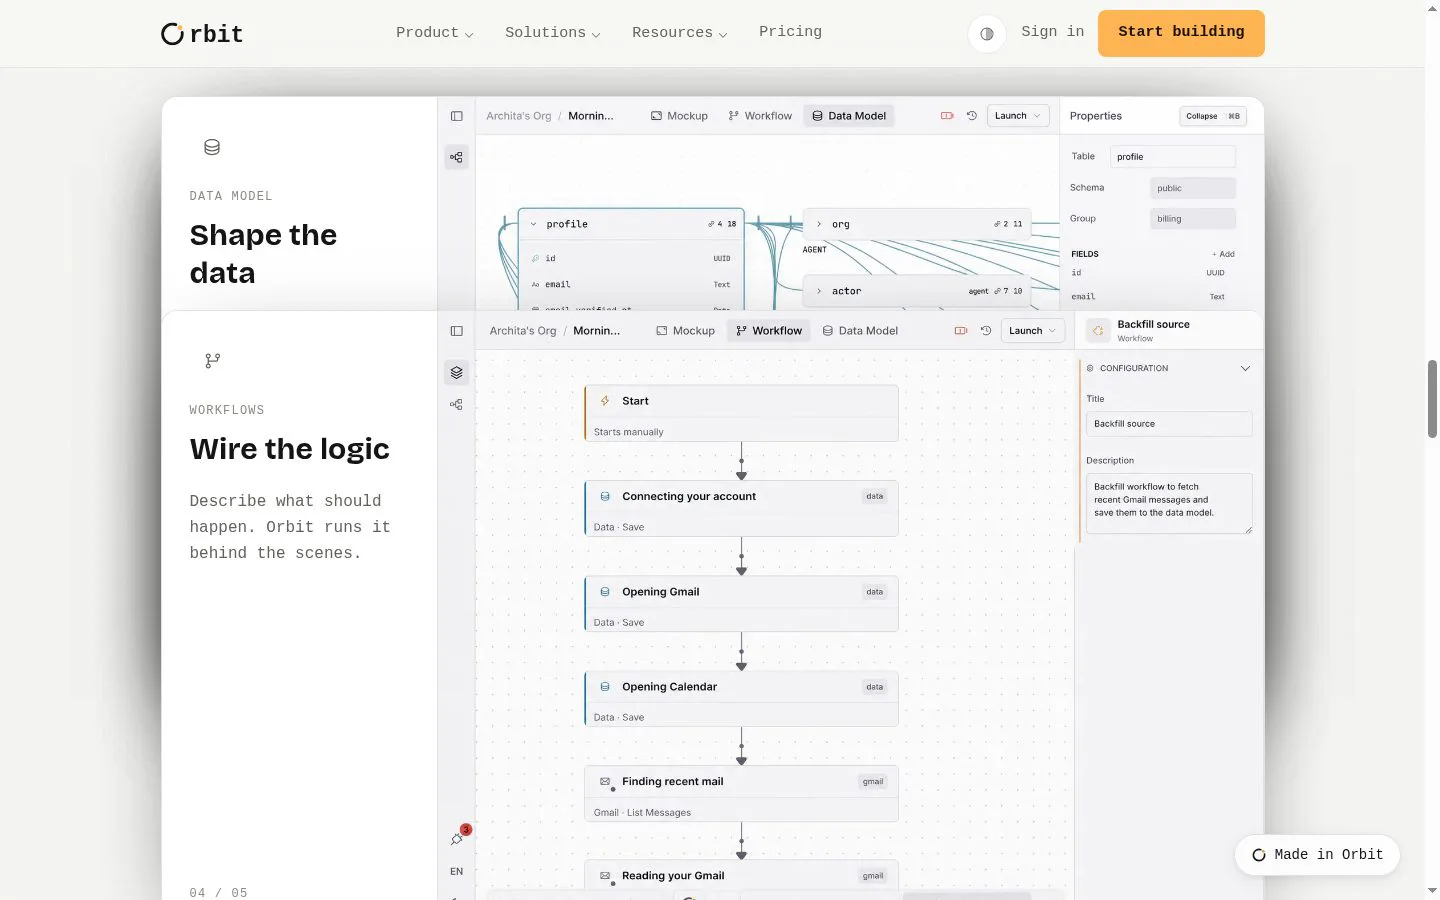Image resolution: width=1440 pixels, height=900 pixels.
Task: Collapse the CONFIGURATION section chevron
Action: pos(1245,368)
